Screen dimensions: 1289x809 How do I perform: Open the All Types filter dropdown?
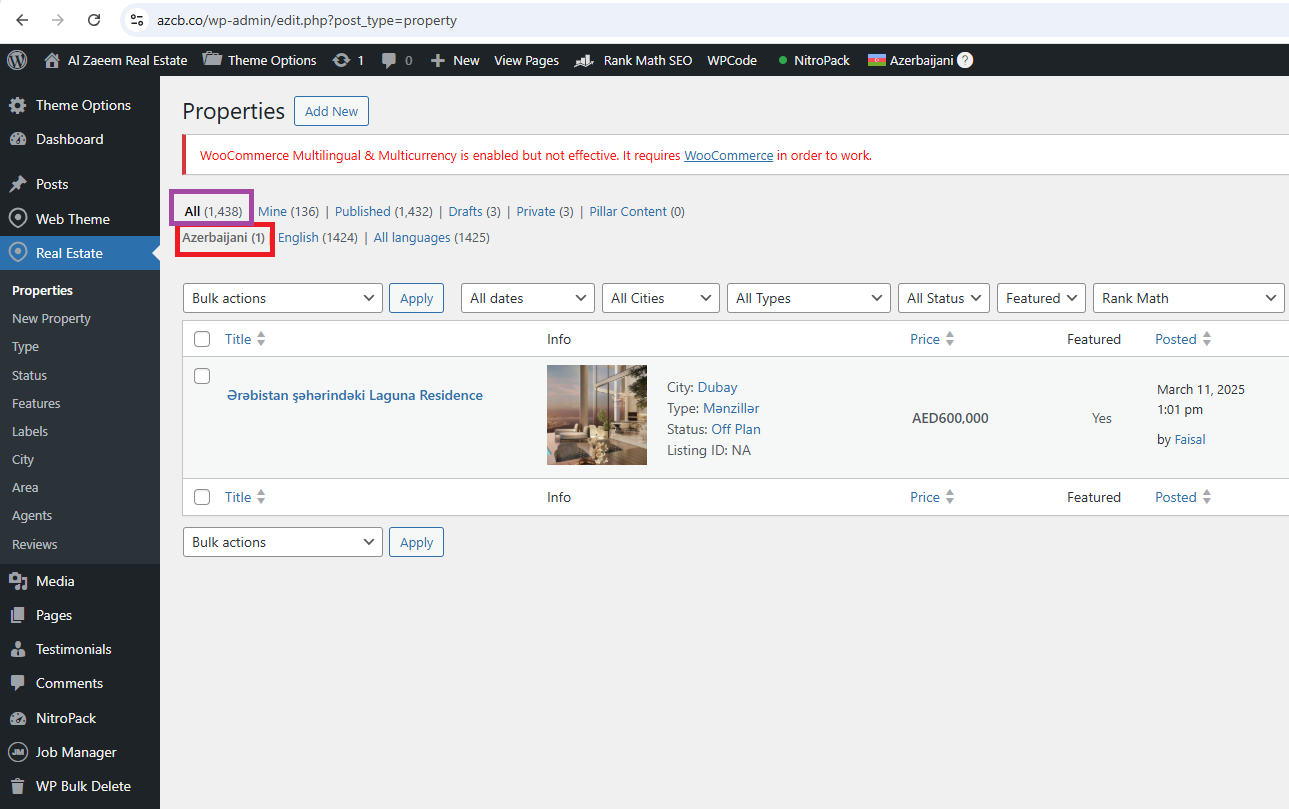click(x=808, y=298)
